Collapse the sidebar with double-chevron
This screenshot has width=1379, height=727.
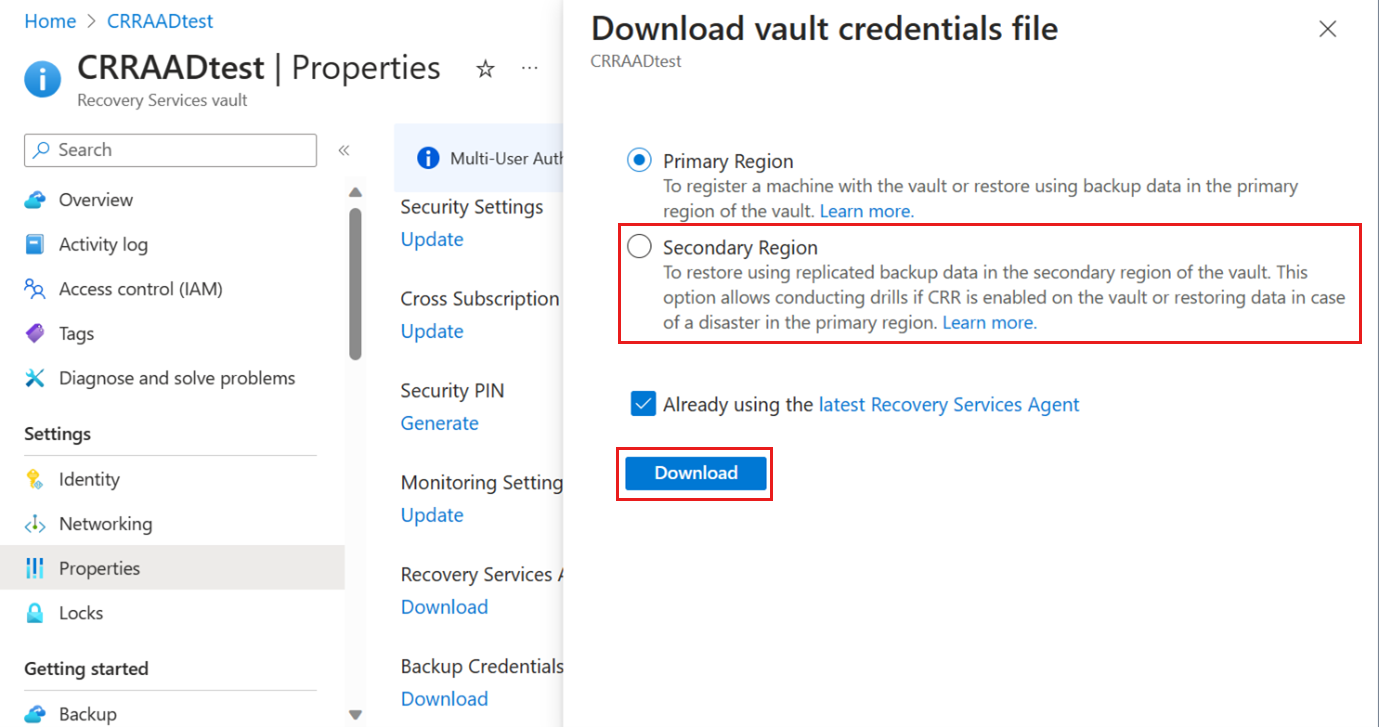(343, 150)
